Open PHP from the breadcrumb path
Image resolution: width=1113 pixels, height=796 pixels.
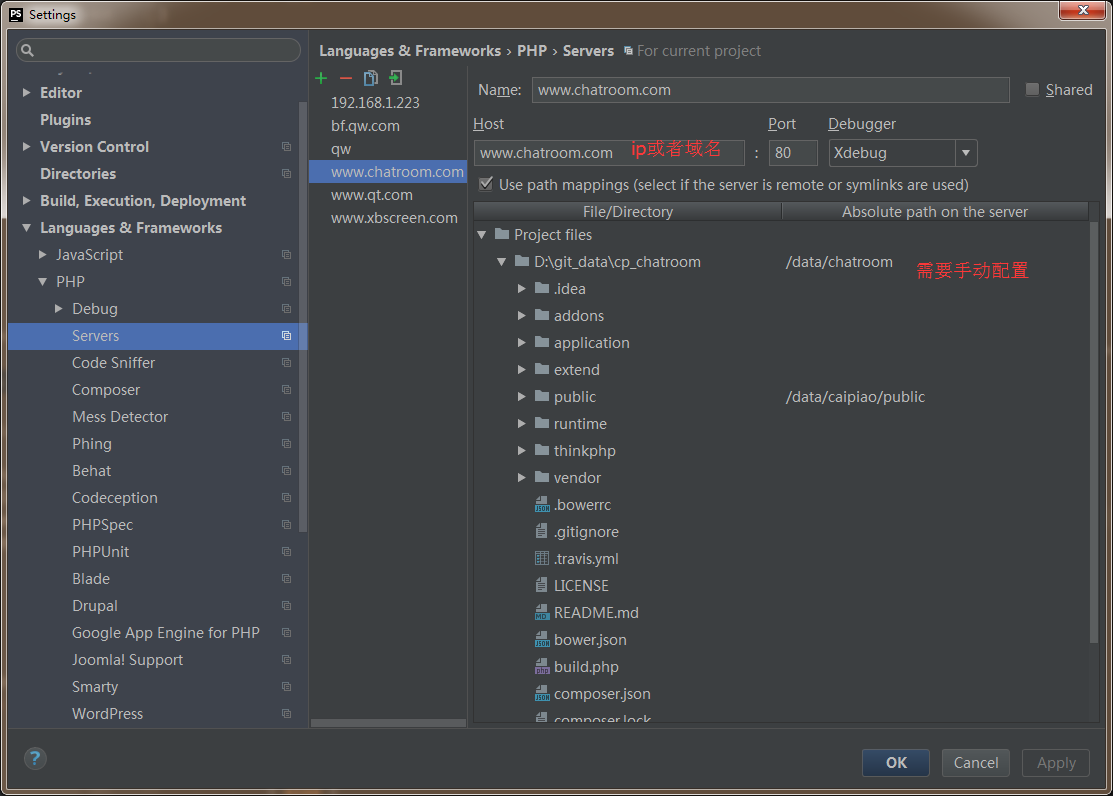point(532,50)
